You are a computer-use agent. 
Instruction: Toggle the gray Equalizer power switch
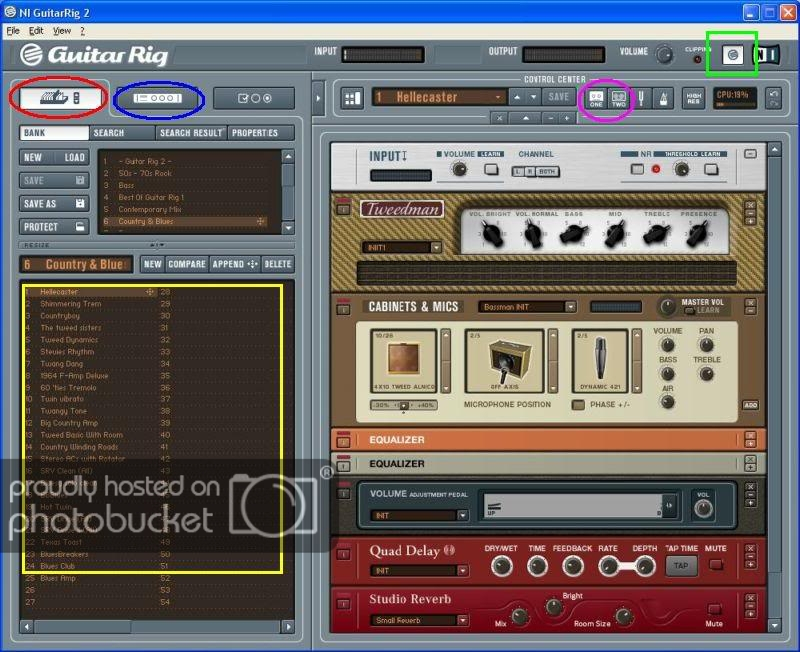pyautogui.click(x=343, y=465)
